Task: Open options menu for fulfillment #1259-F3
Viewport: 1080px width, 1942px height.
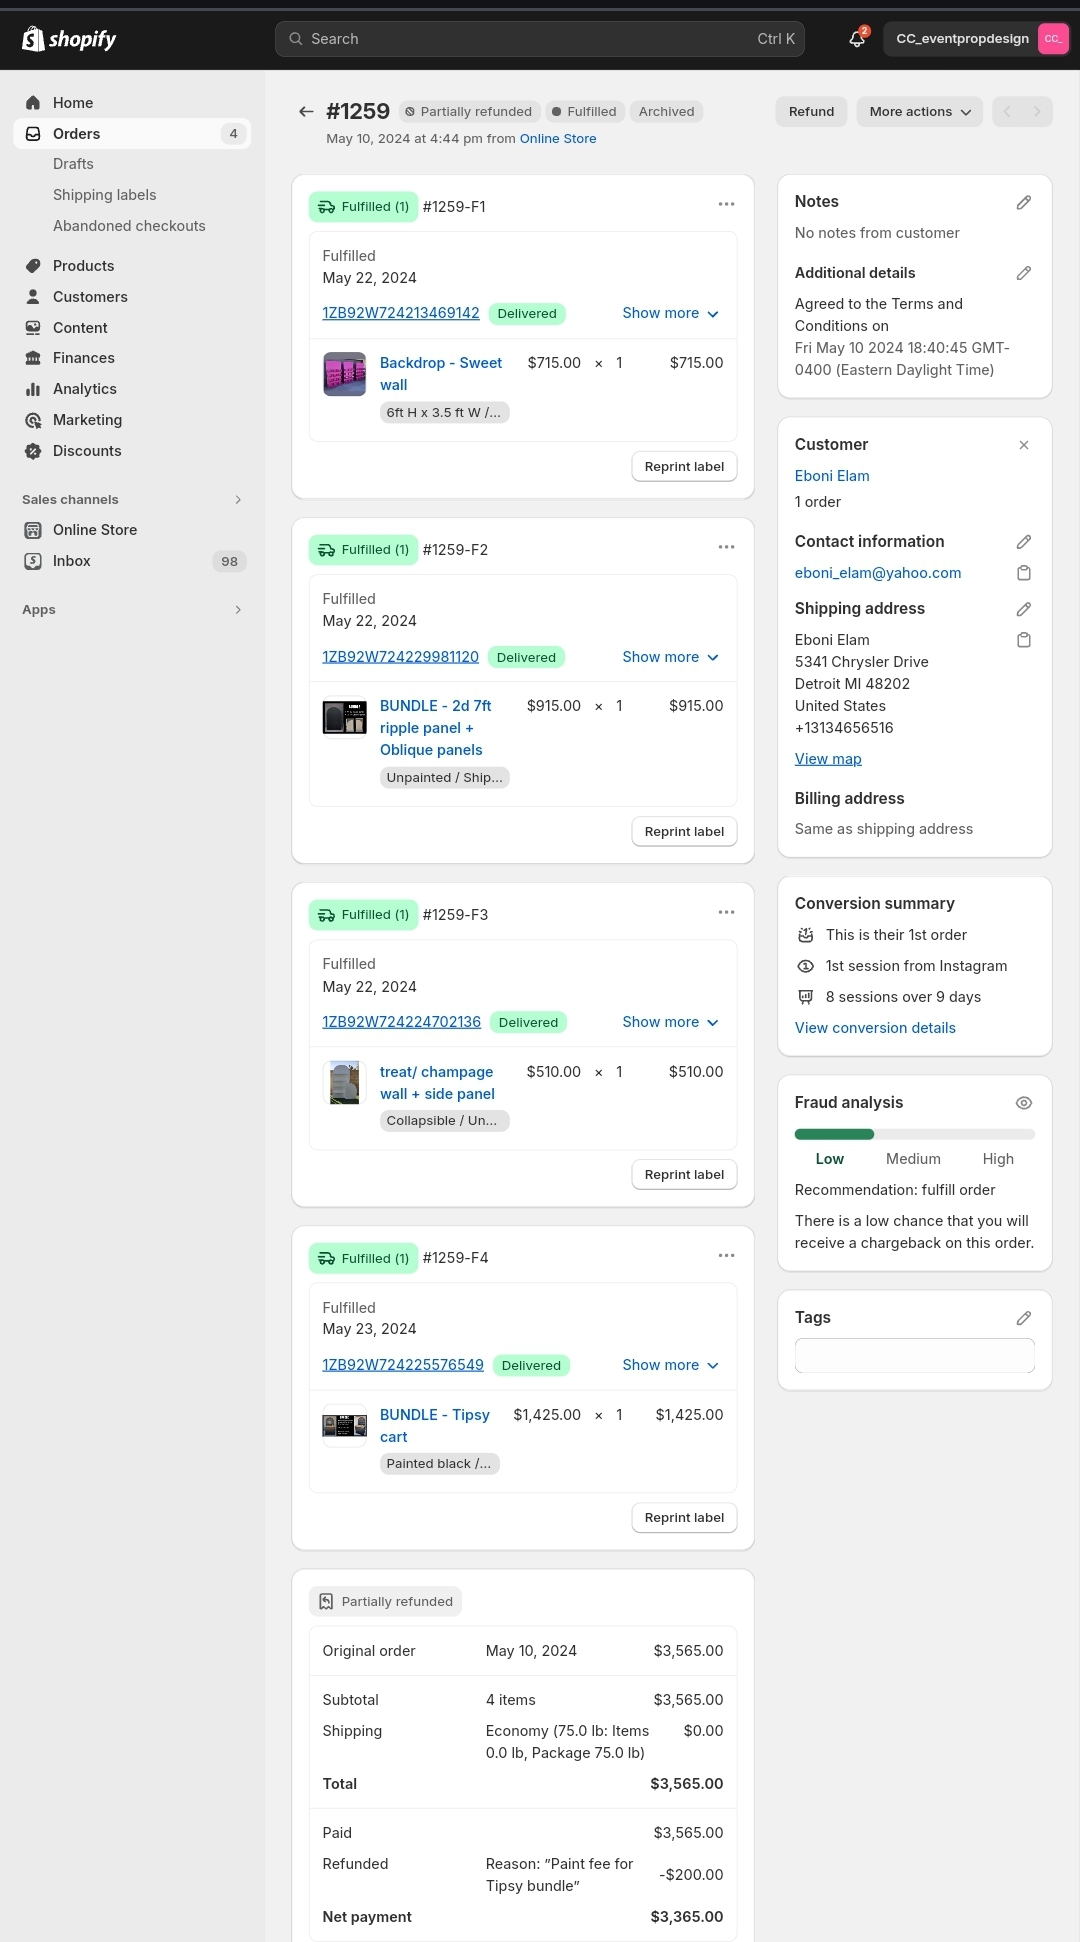Action: (726, 913)
